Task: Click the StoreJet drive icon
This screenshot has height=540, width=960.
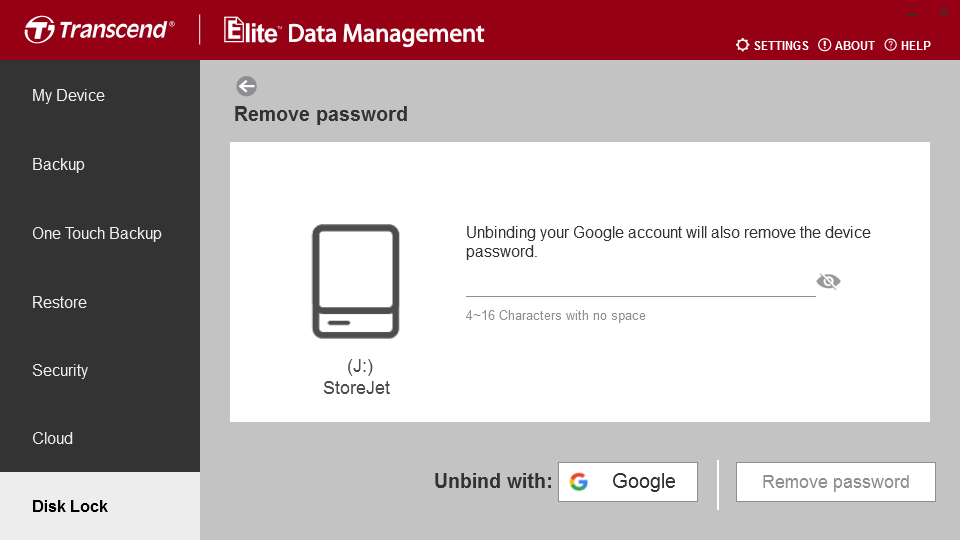Action: pos(356,282)
